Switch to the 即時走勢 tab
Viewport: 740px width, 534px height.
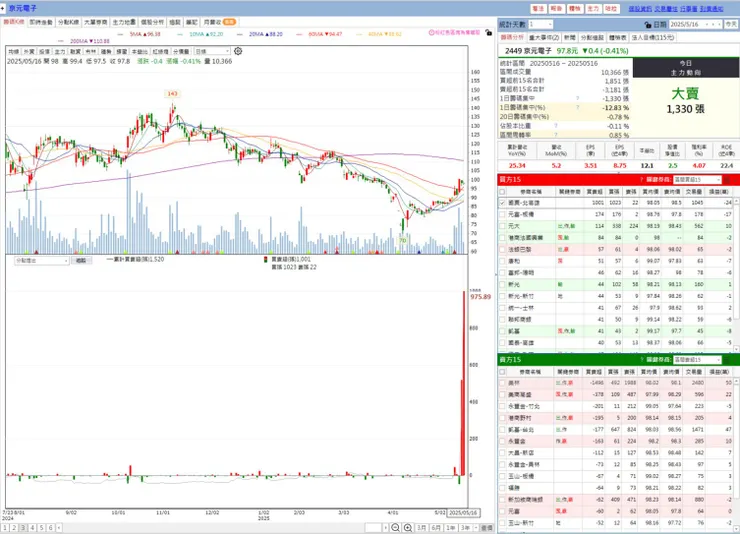41,22
